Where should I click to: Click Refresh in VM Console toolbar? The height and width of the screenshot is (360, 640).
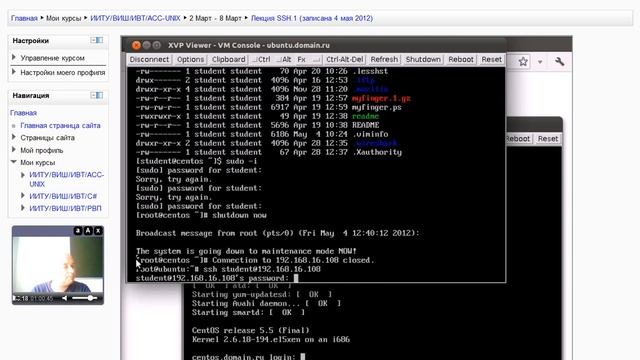click(384, 60)
